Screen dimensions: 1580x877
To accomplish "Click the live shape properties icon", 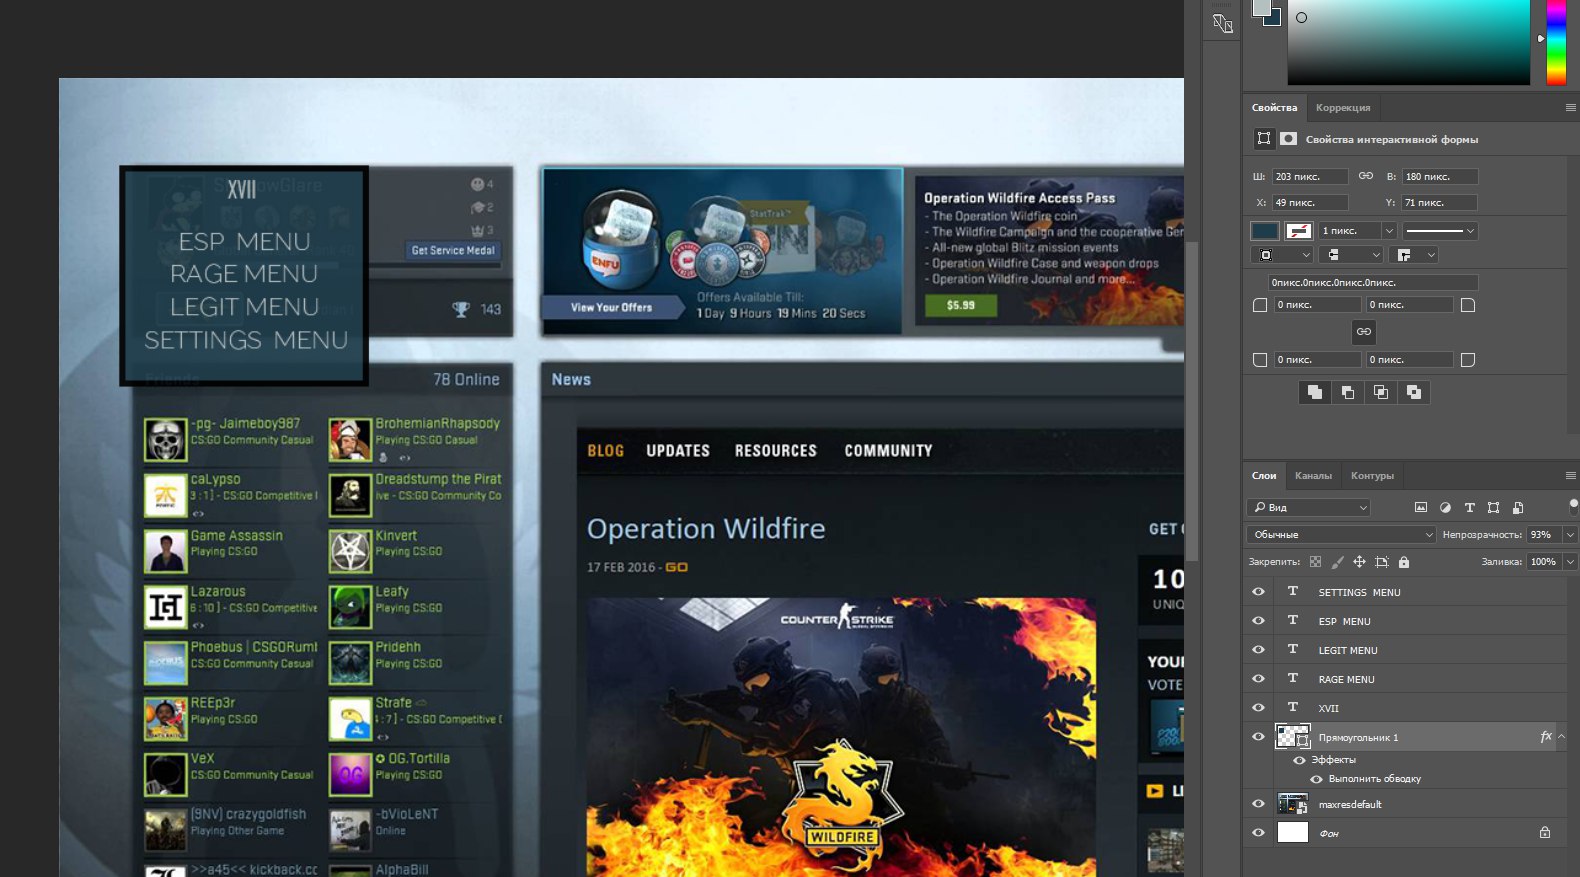I will 1264,139.
